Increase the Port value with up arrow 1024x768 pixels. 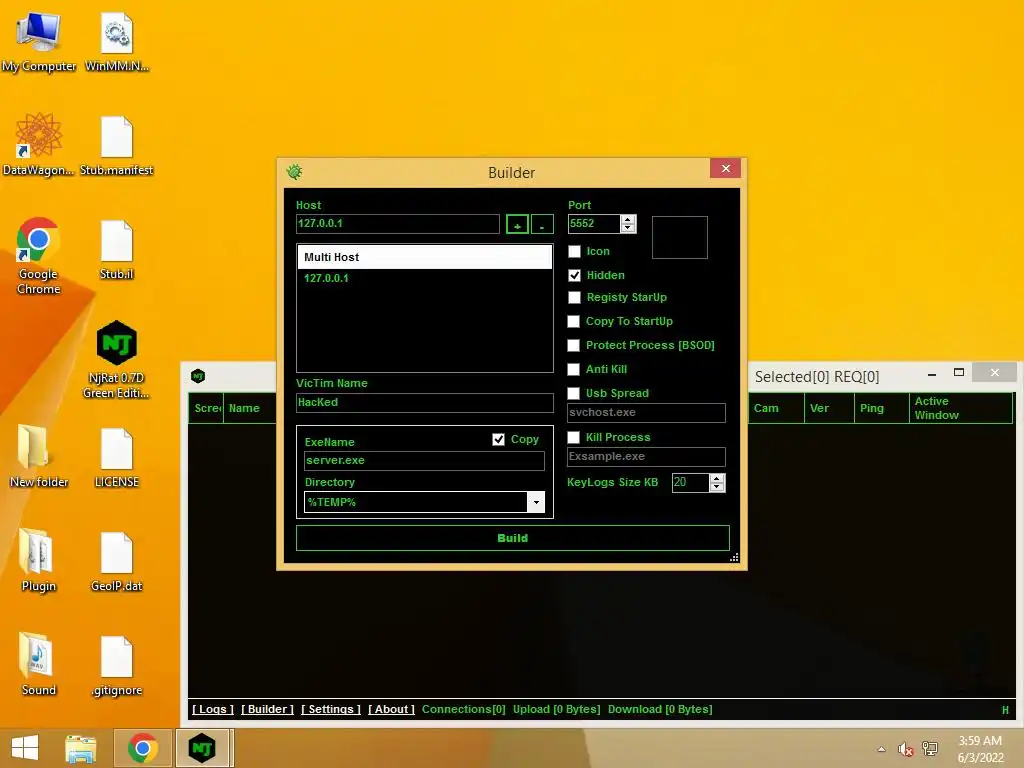point(628,219)
